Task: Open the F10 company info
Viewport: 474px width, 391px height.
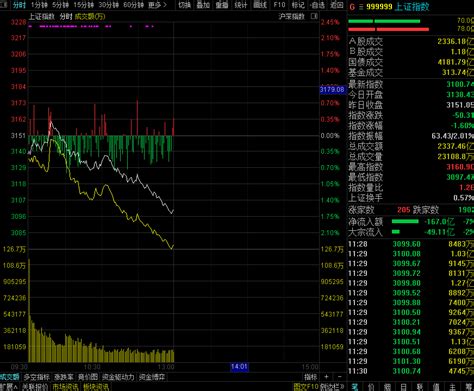Action: pos(279,5)
